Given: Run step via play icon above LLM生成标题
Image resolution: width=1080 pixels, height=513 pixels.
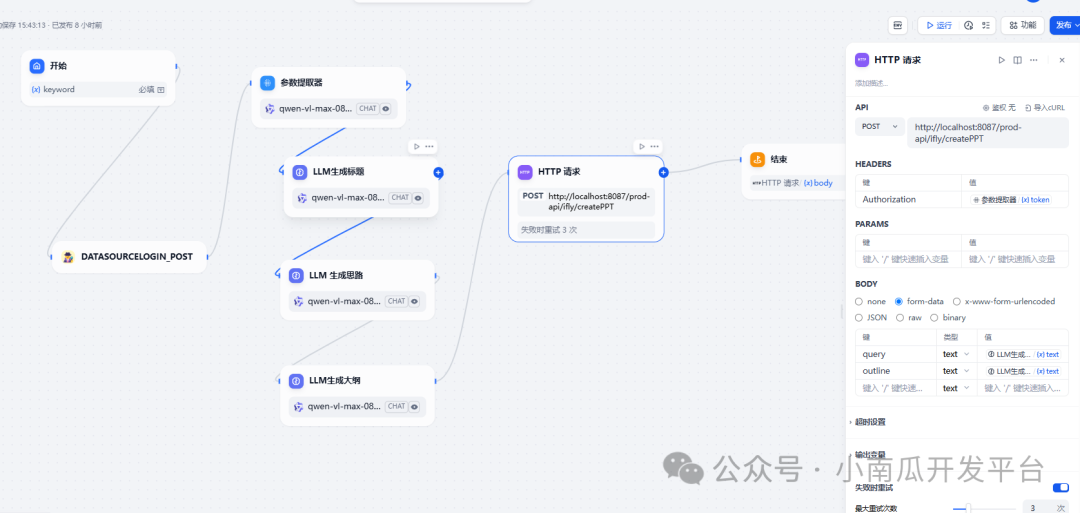Looking at the screenshot, I should 417,146.
